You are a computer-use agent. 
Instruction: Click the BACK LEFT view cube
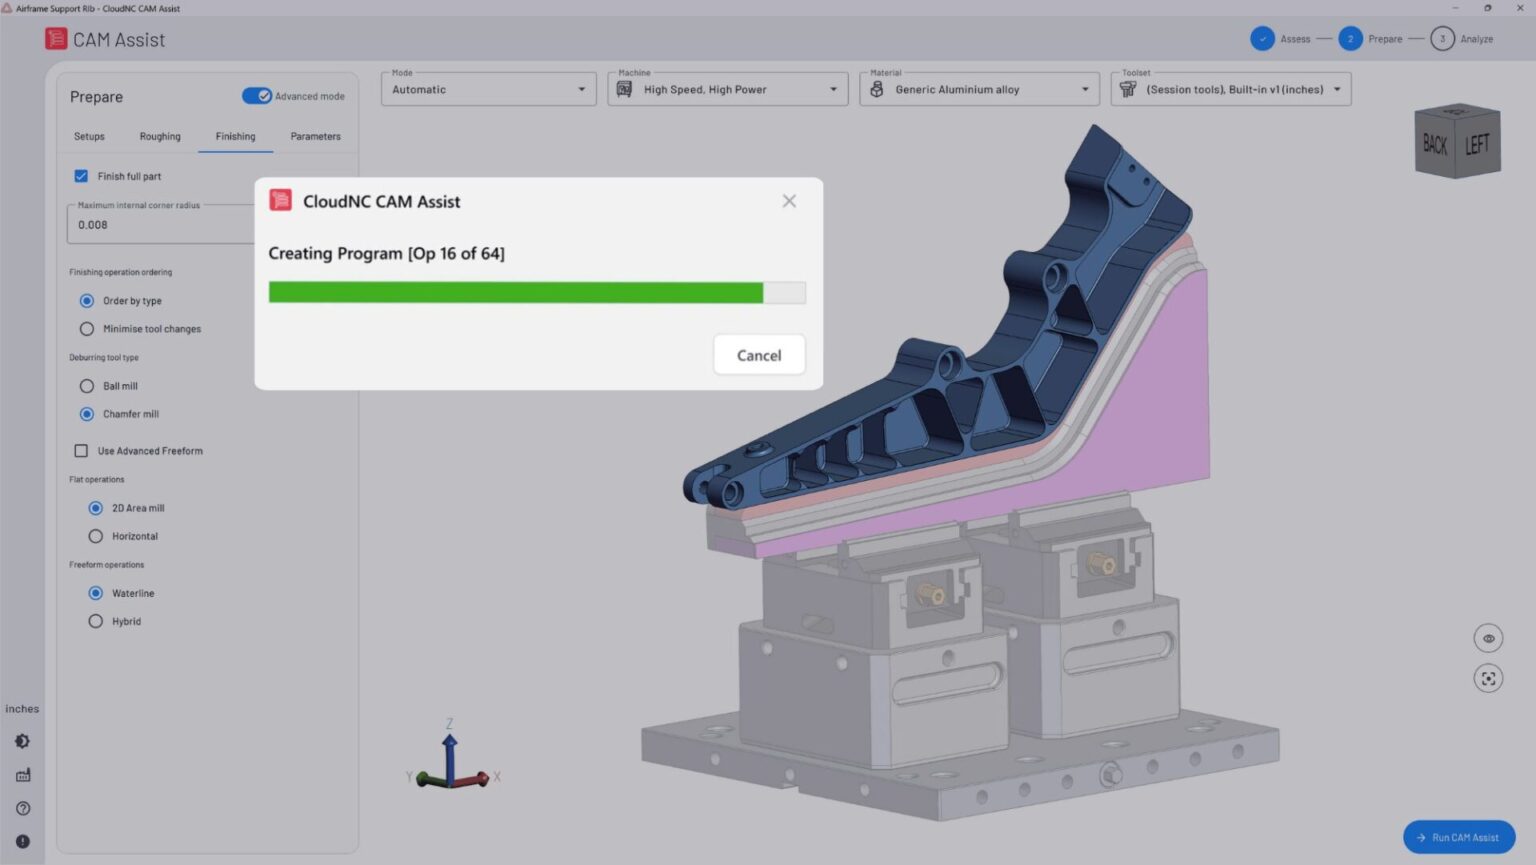pos(1456,142)
